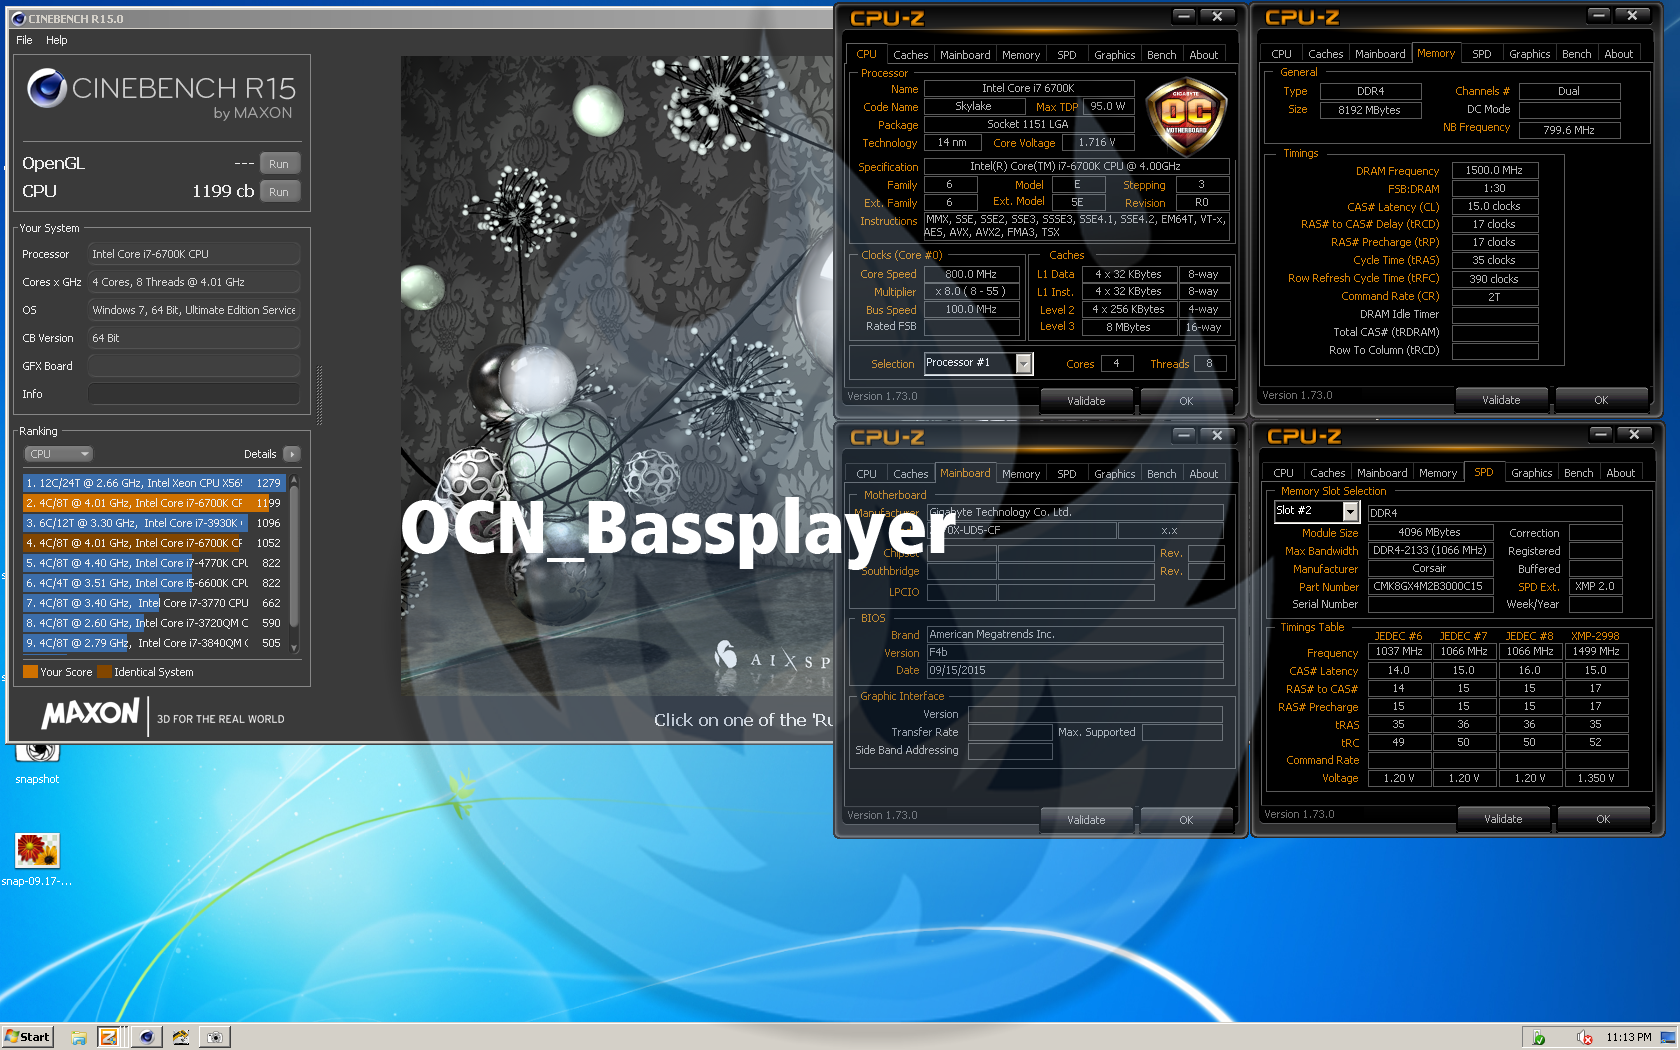Image resolution: width=1680 pixels, height=1050 pixels.
Task: Click the XMP-2998 column header
Action: (x=1595, y=636)
